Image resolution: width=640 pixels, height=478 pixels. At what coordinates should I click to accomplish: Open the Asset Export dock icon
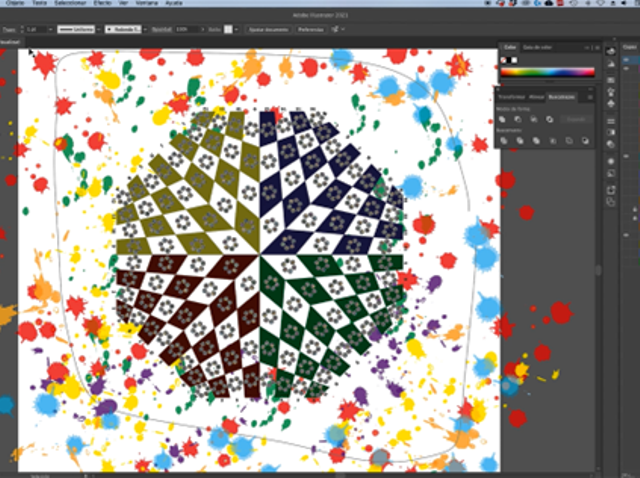point(611,190)
